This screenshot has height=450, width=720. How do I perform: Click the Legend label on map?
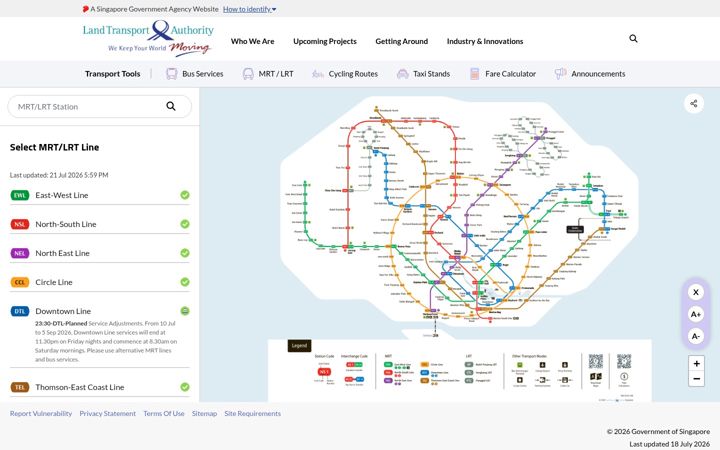click(x=299, y=345)
